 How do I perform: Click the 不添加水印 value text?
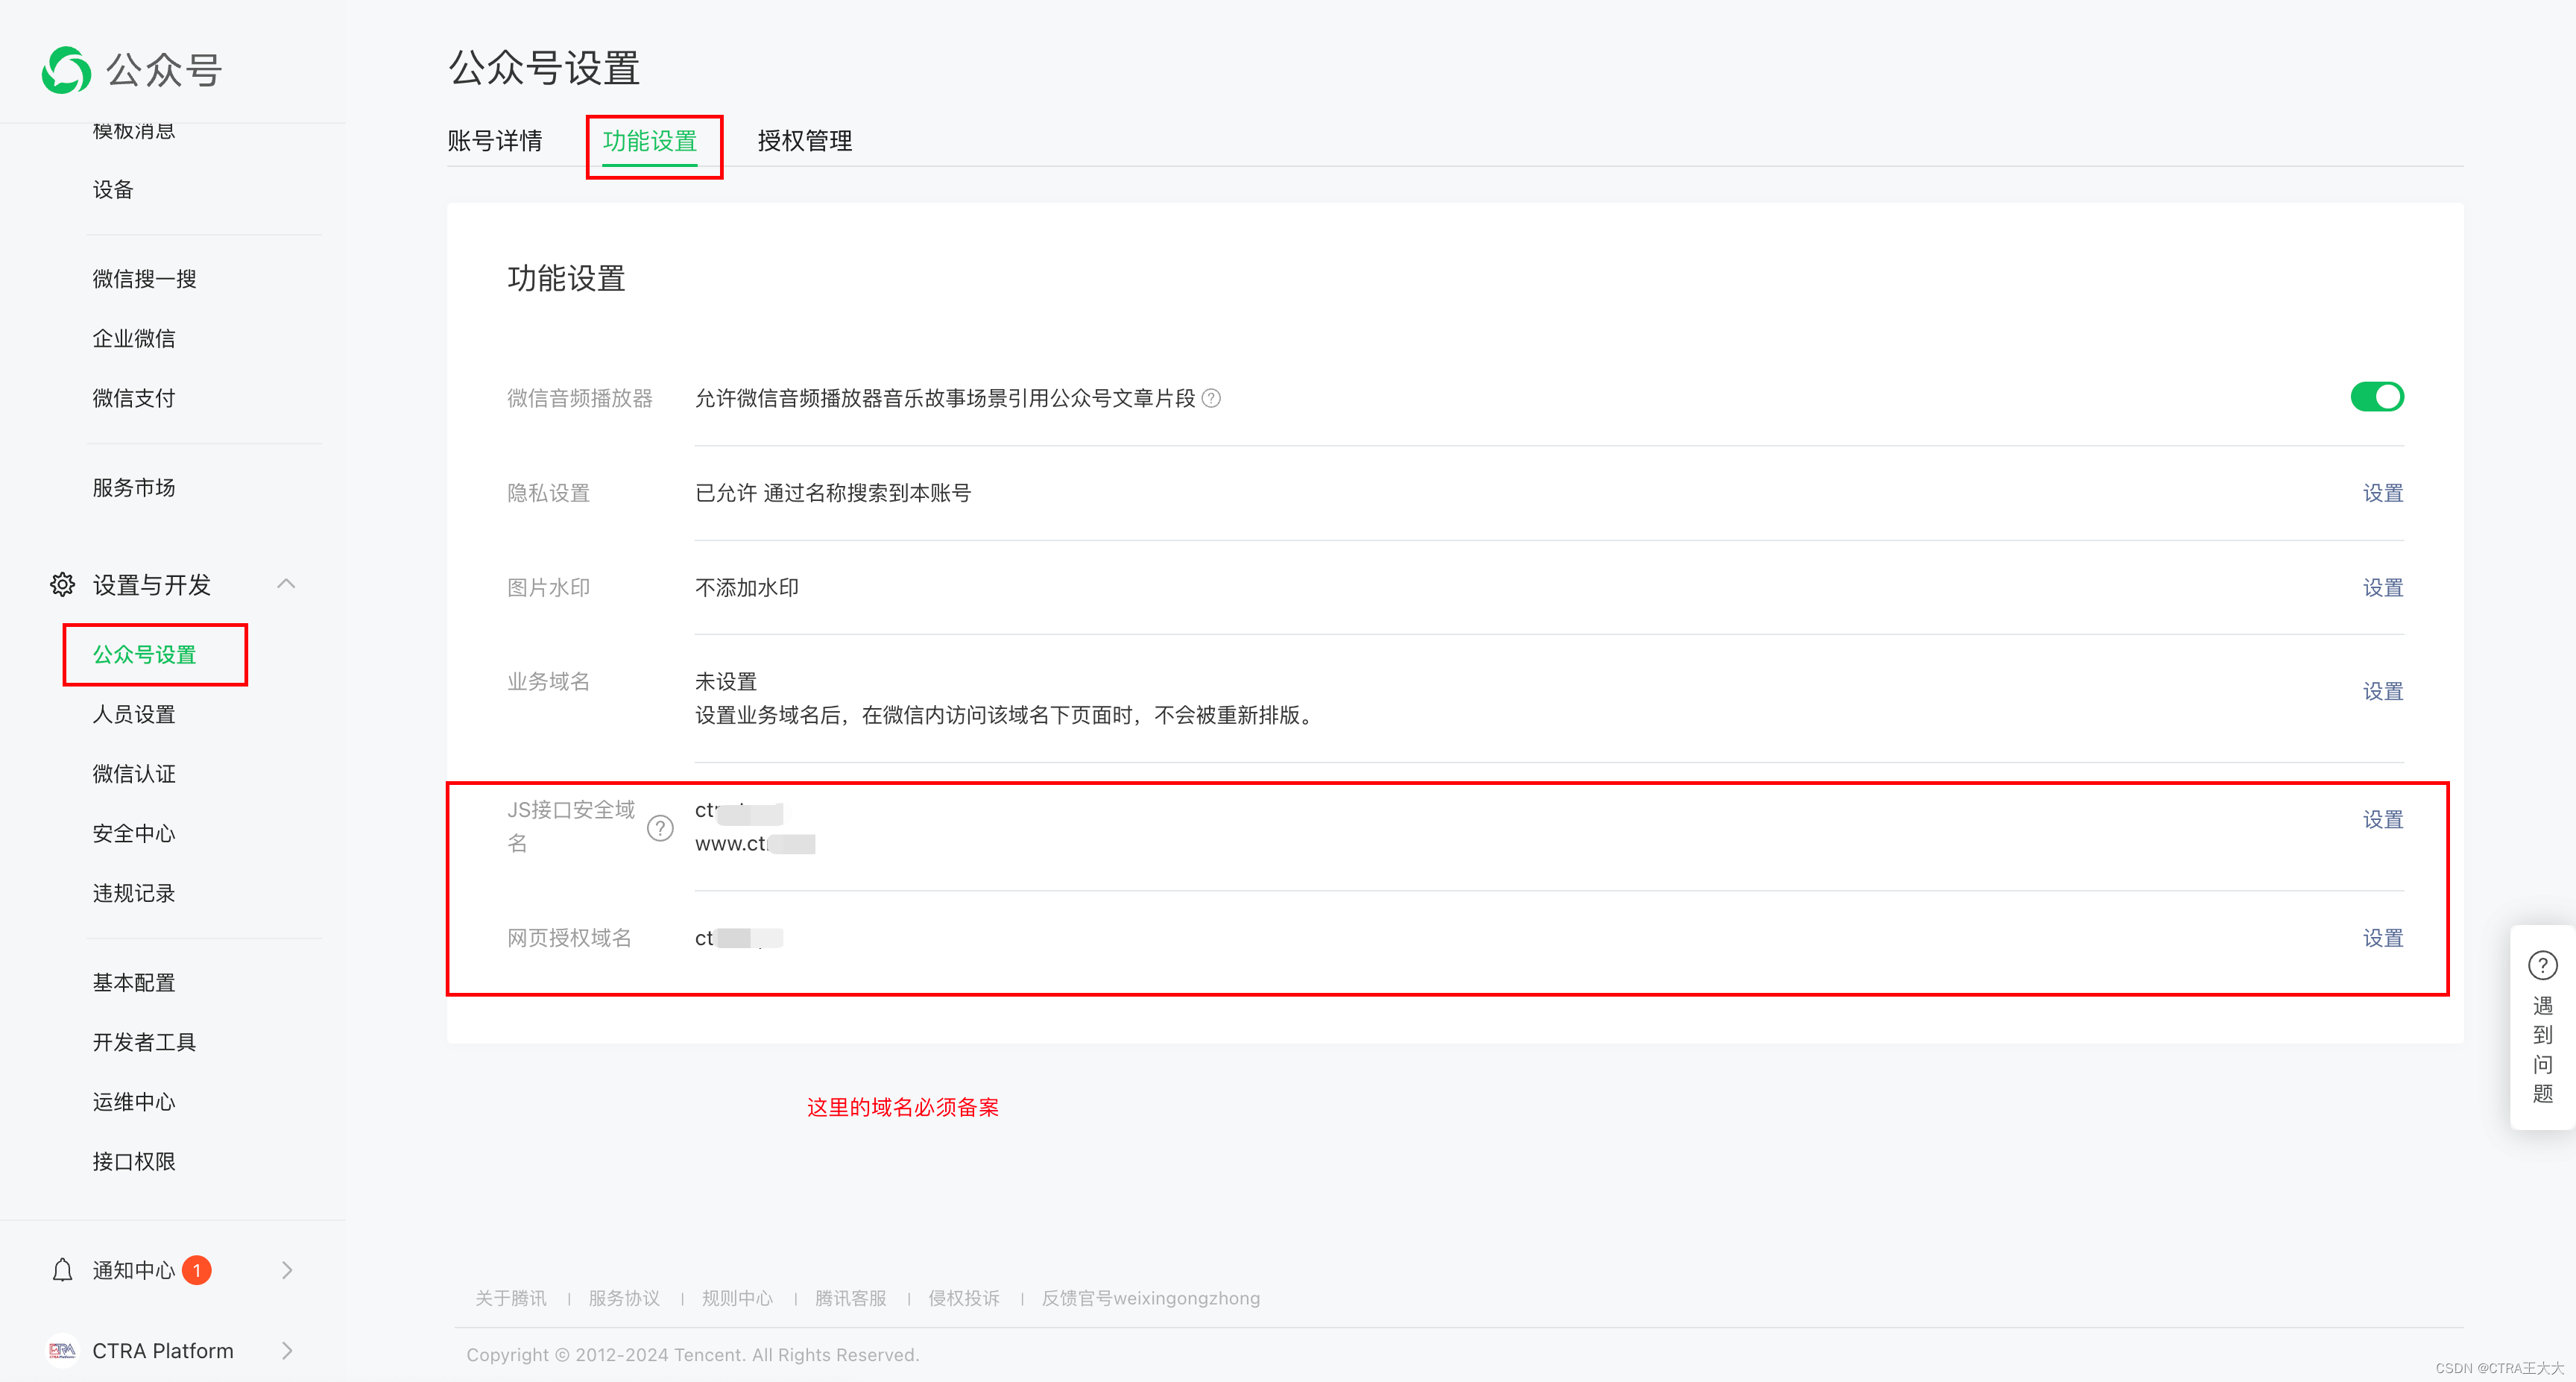point(747,588)
